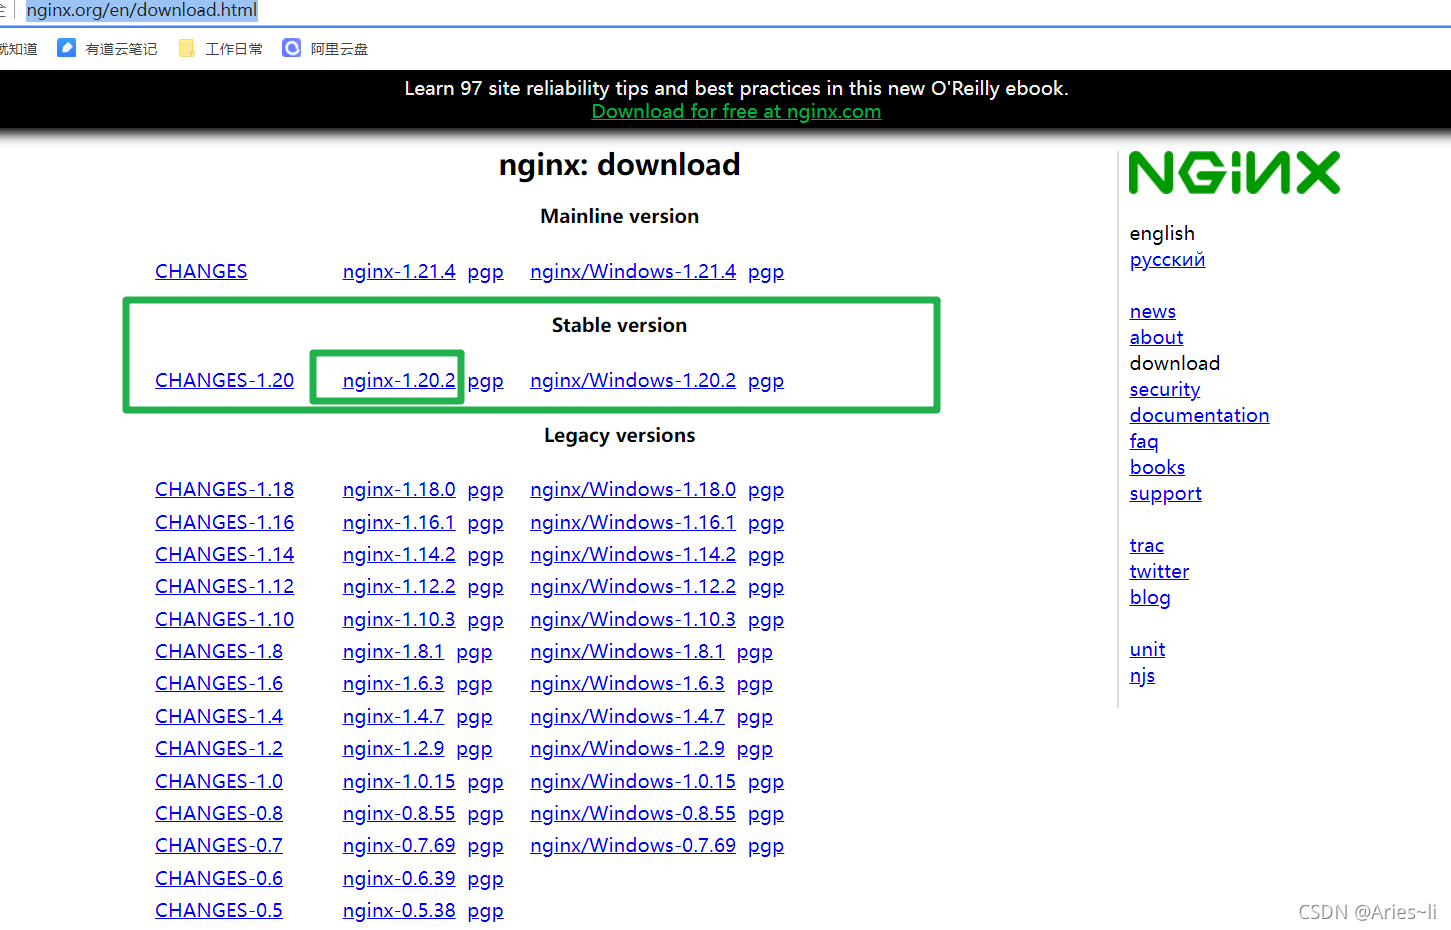1451x930 pixels.
Task: Download nginx-0.5.38
Action: (x=399, y=910)
